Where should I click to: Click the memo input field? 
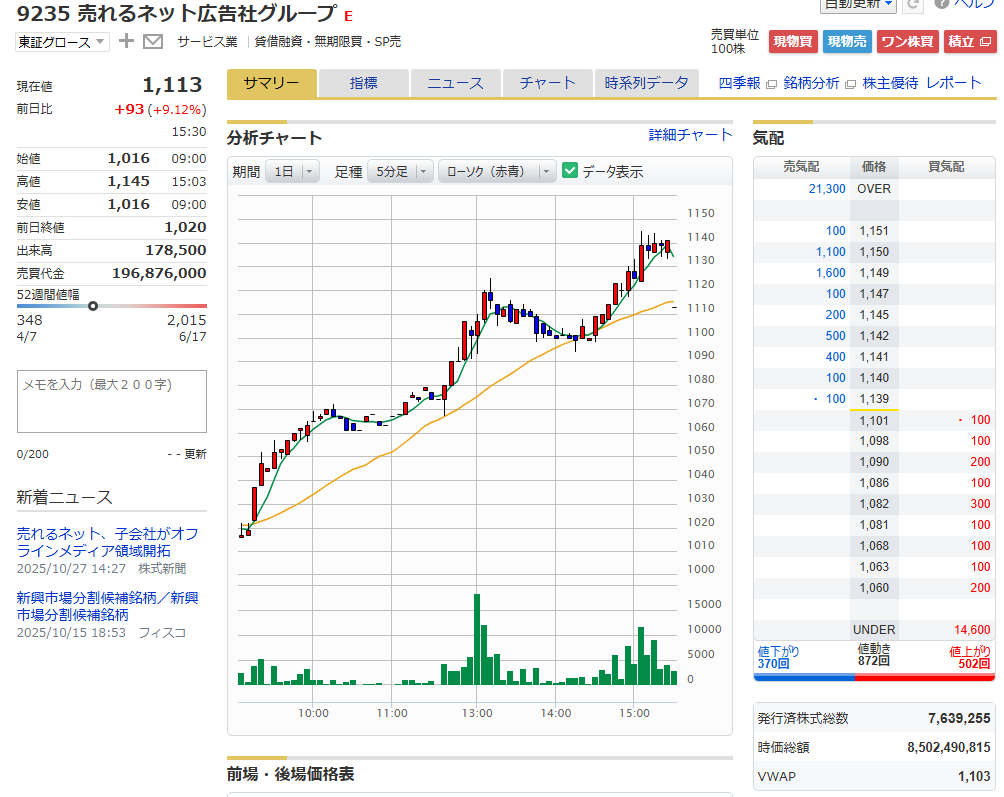pyautogui.click(x=111, y=401)
